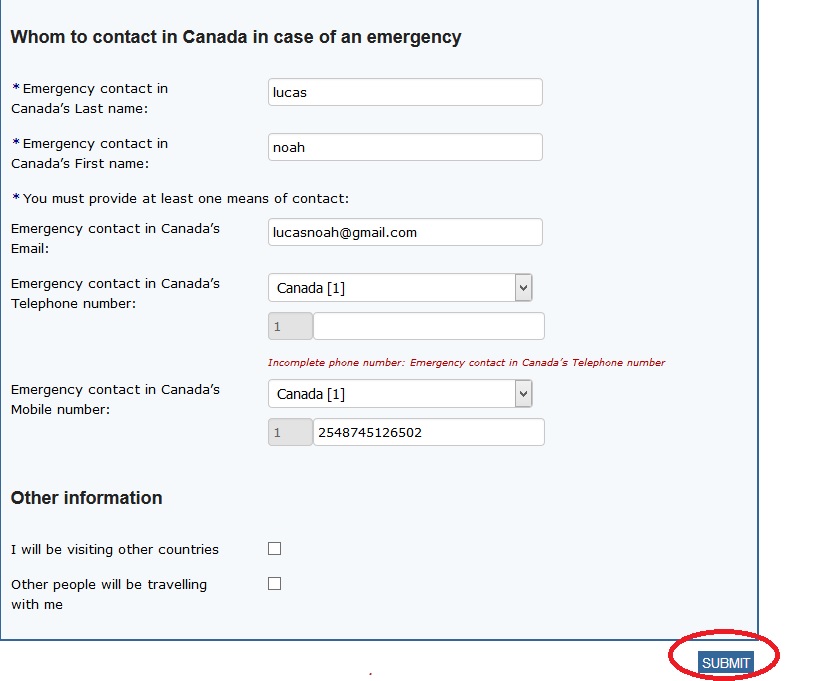Click the emergency contact Last name field
Image resolution: width=837 pixels, height=681 pixels.
pyautogui.click(x=405, y=92)
